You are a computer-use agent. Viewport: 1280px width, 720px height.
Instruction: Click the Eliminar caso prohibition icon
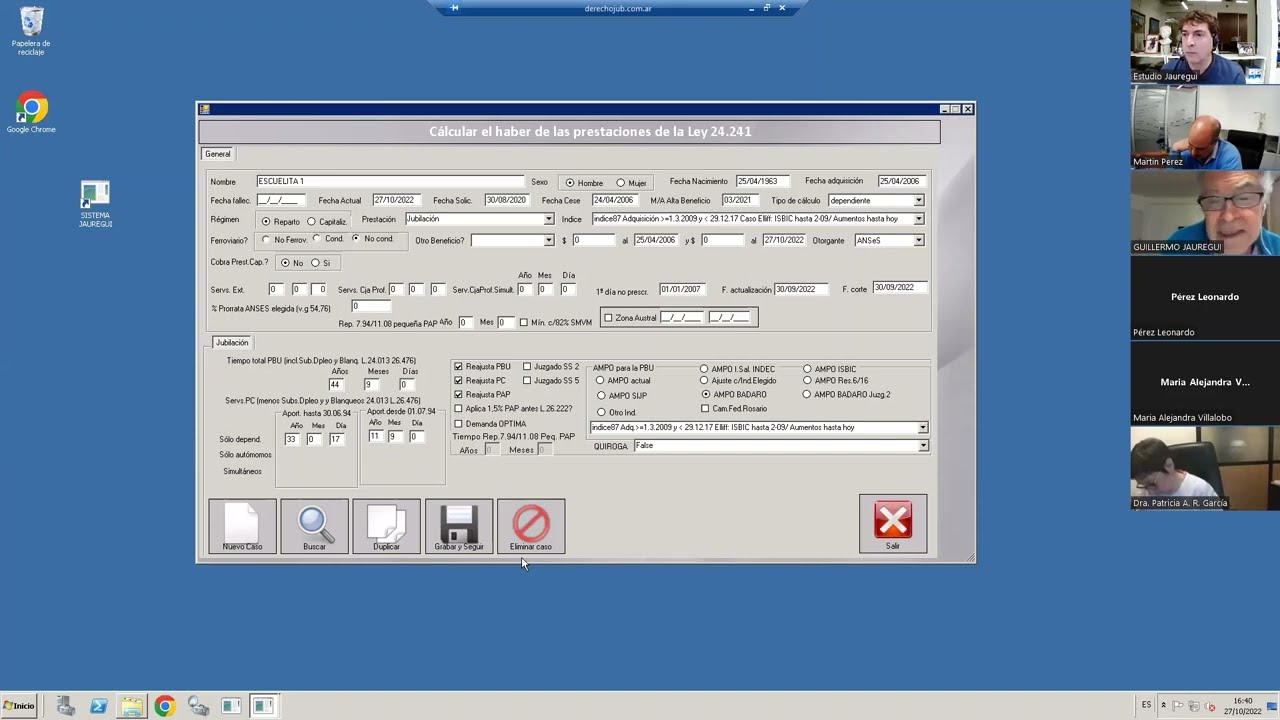(x=531, y=526)
